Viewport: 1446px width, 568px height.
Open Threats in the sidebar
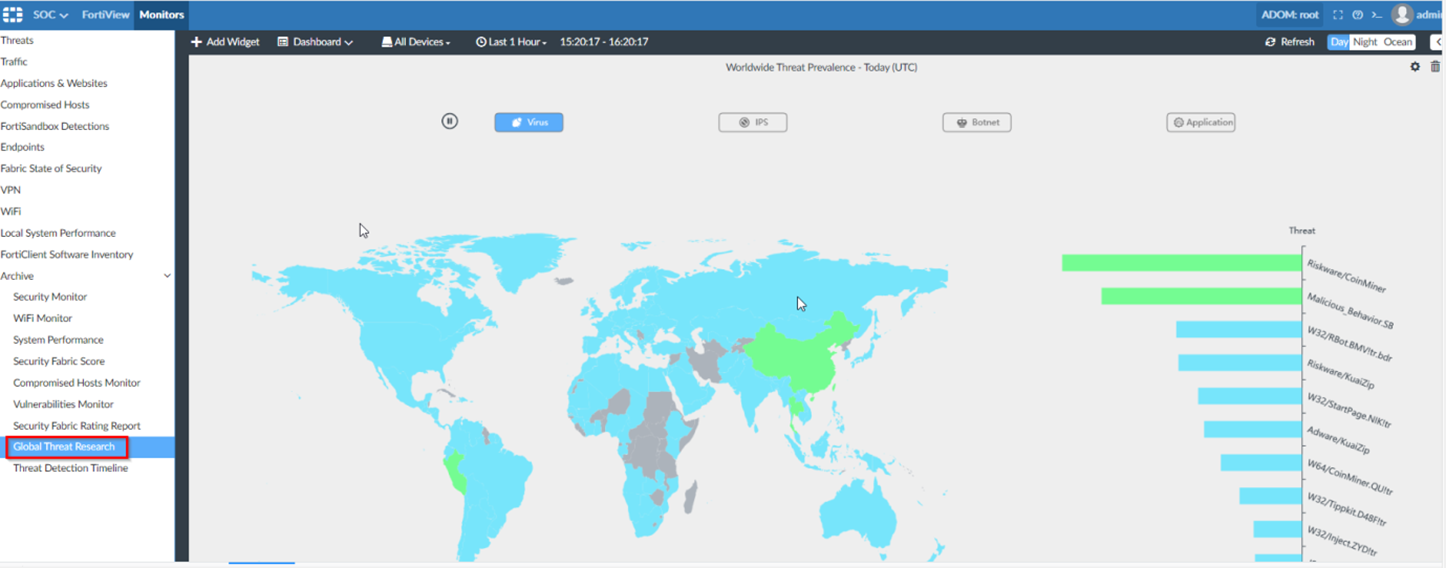[17, 40]
